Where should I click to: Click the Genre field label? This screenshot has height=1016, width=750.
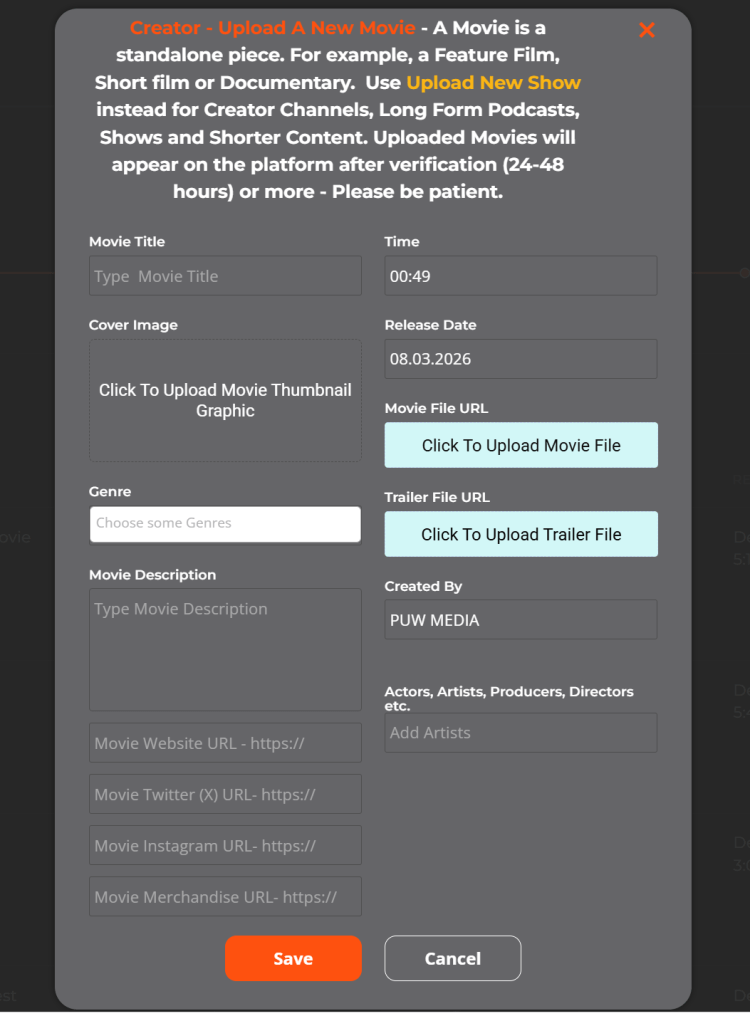click(x=110, y=492)
